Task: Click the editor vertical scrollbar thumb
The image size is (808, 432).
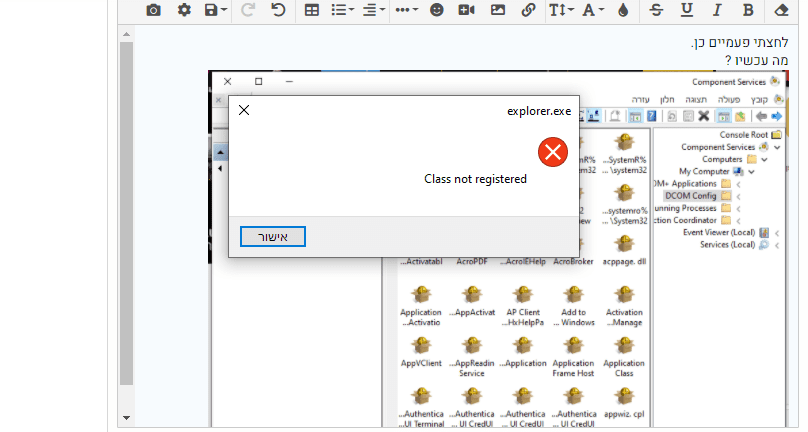Action: [x=126, y=213]
